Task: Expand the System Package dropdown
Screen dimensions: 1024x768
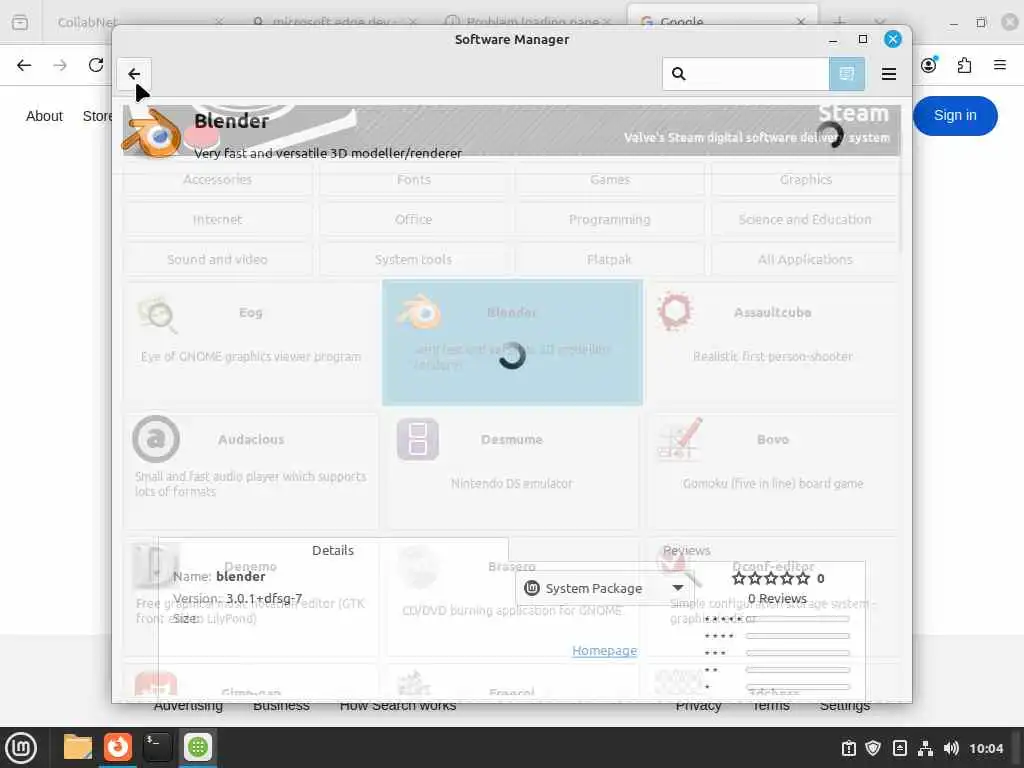Action: pyautogui.click(x=603, y=588)
